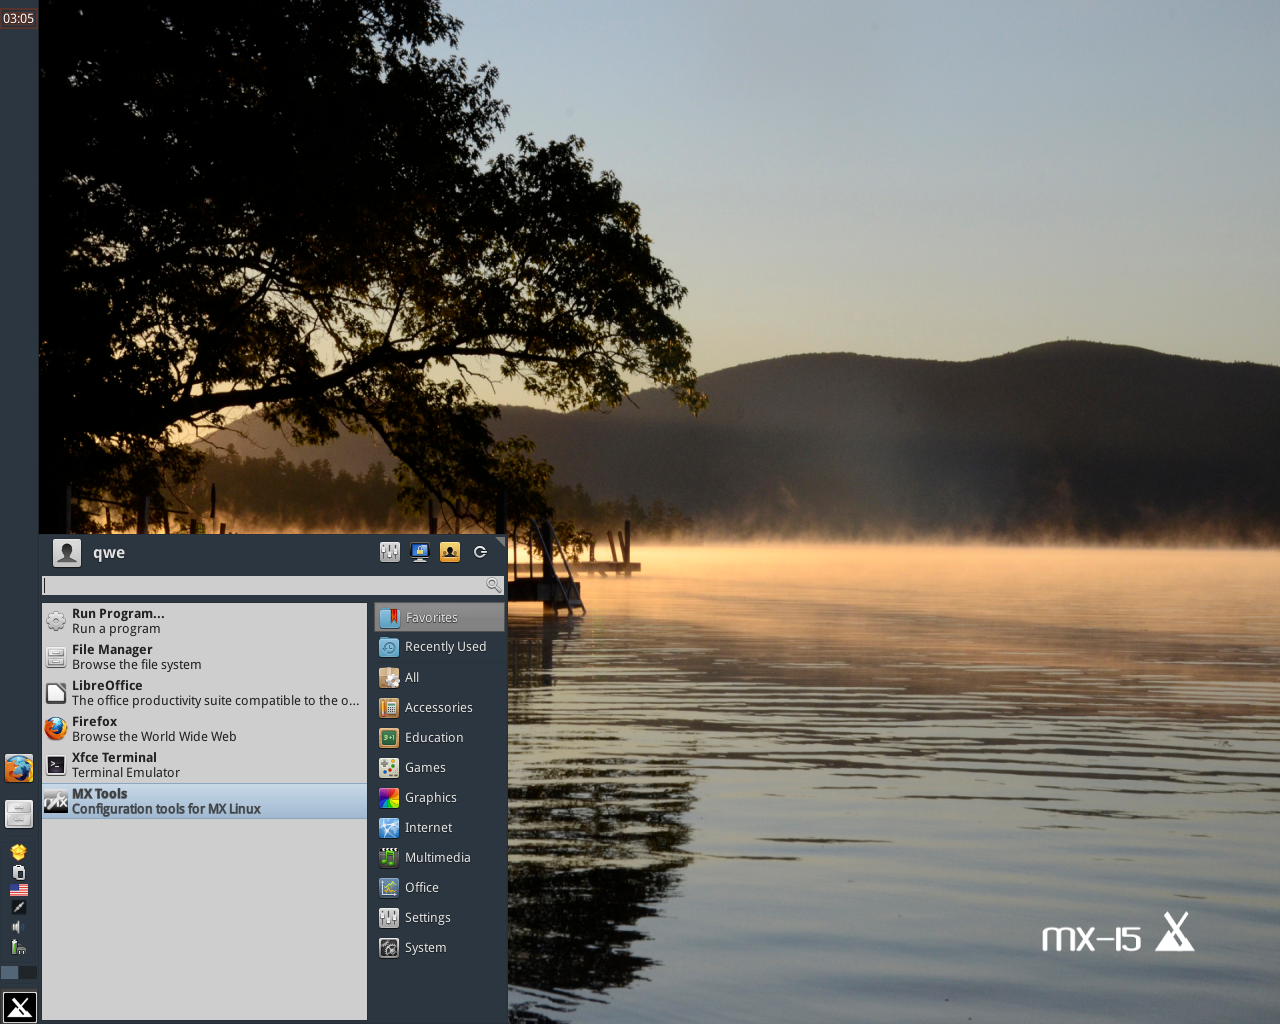Click the Lock Screen monitor icon

(420, 552)
